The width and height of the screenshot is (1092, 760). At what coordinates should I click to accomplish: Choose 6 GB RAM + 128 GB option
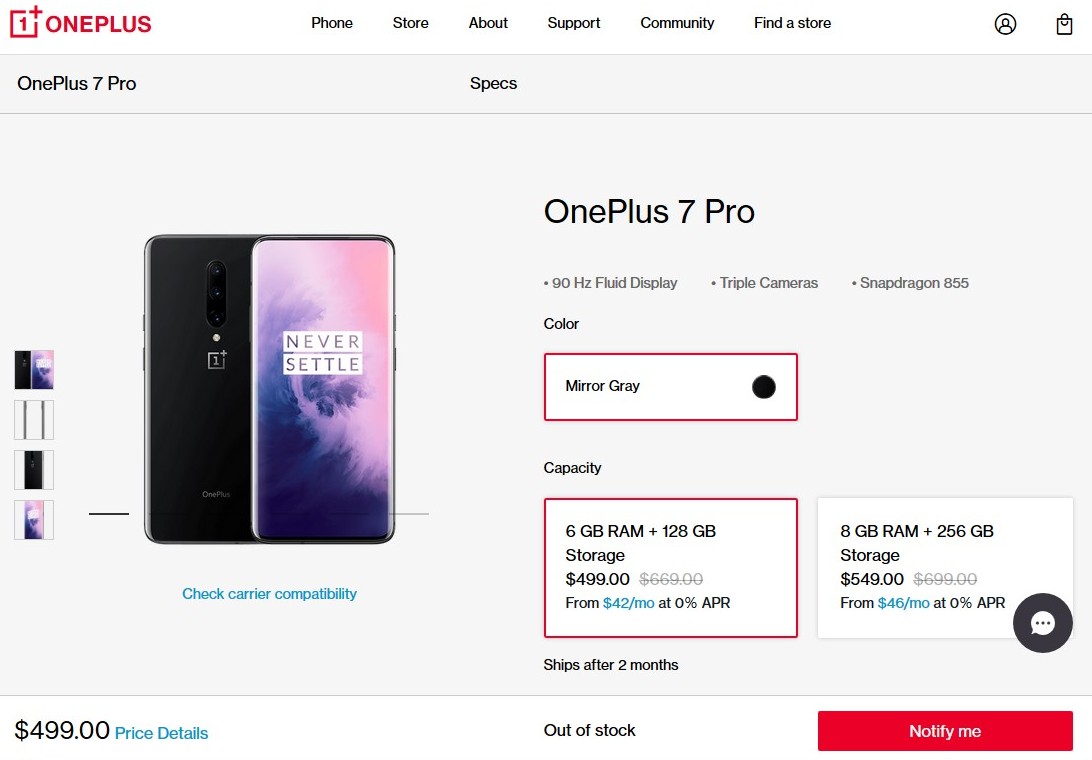tap(670, 567)
